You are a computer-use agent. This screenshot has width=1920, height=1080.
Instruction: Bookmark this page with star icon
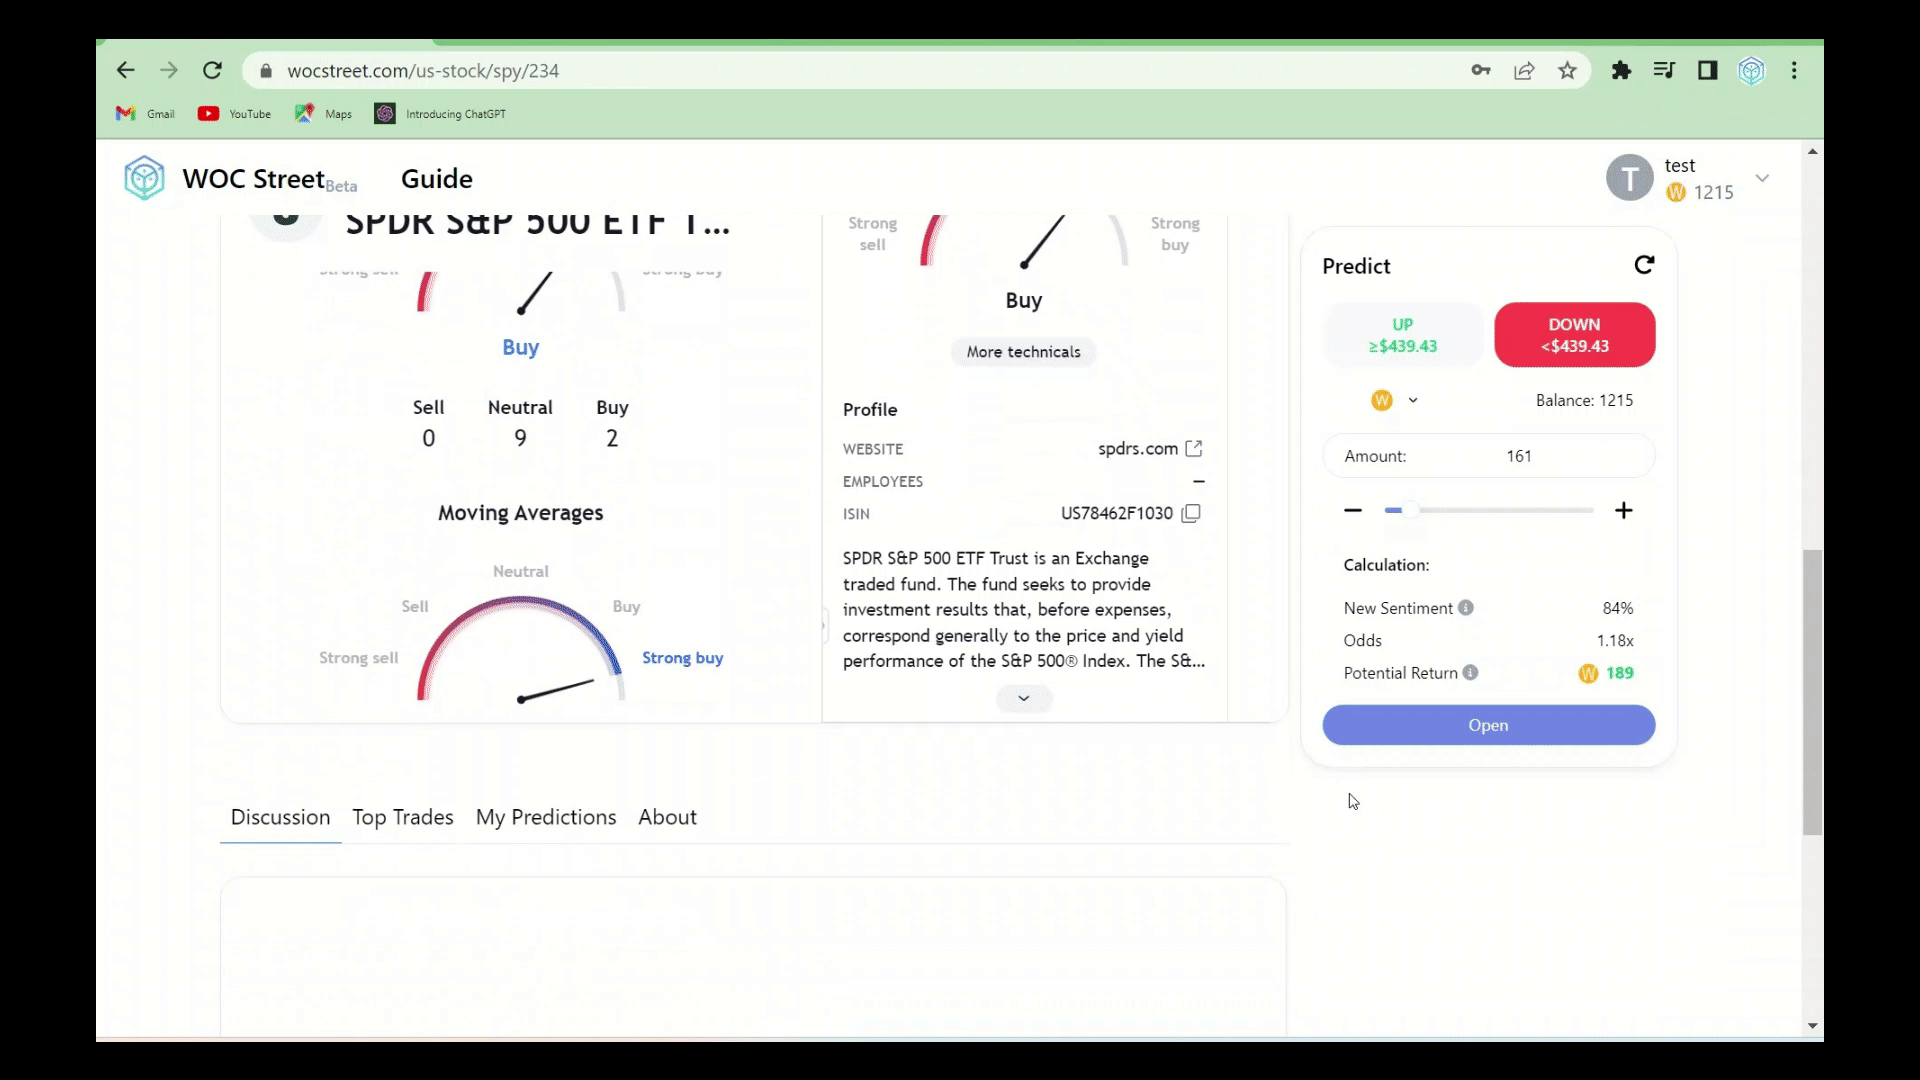[x=1567, y=71]
